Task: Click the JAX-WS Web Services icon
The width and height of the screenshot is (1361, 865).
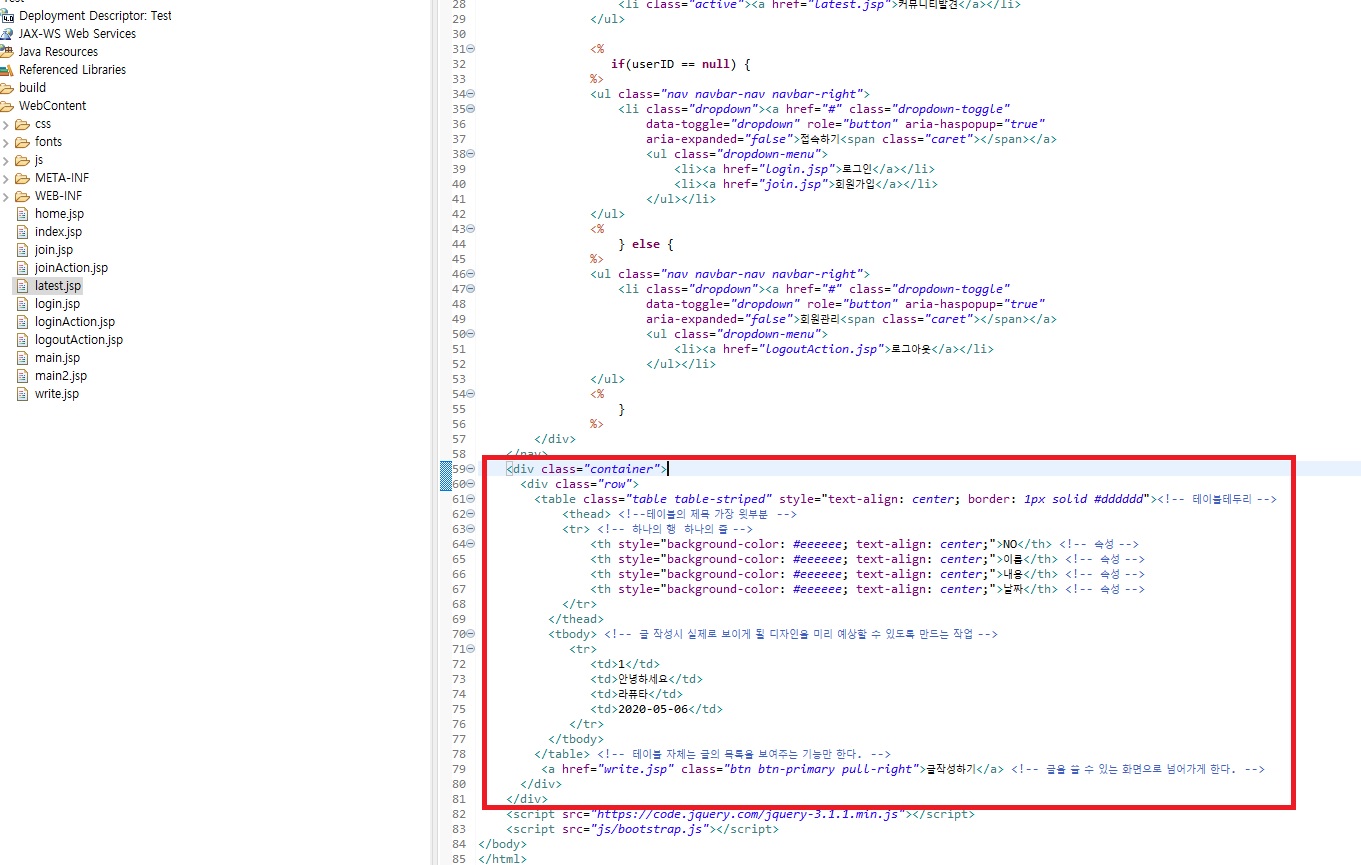Action: (x=7, y=34)
